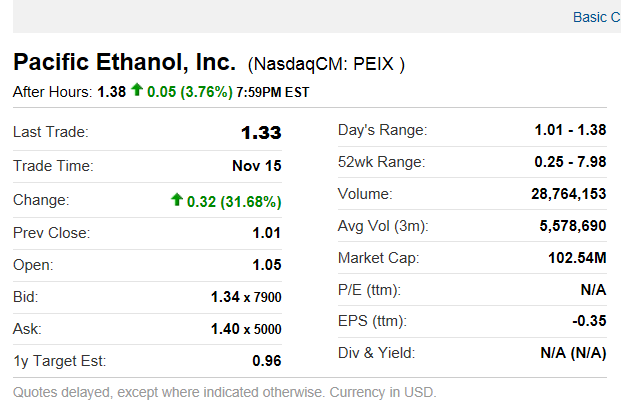Click the Prev Close value 1.01
Viewport: 621px width, 413px height.
click(266, 233)
